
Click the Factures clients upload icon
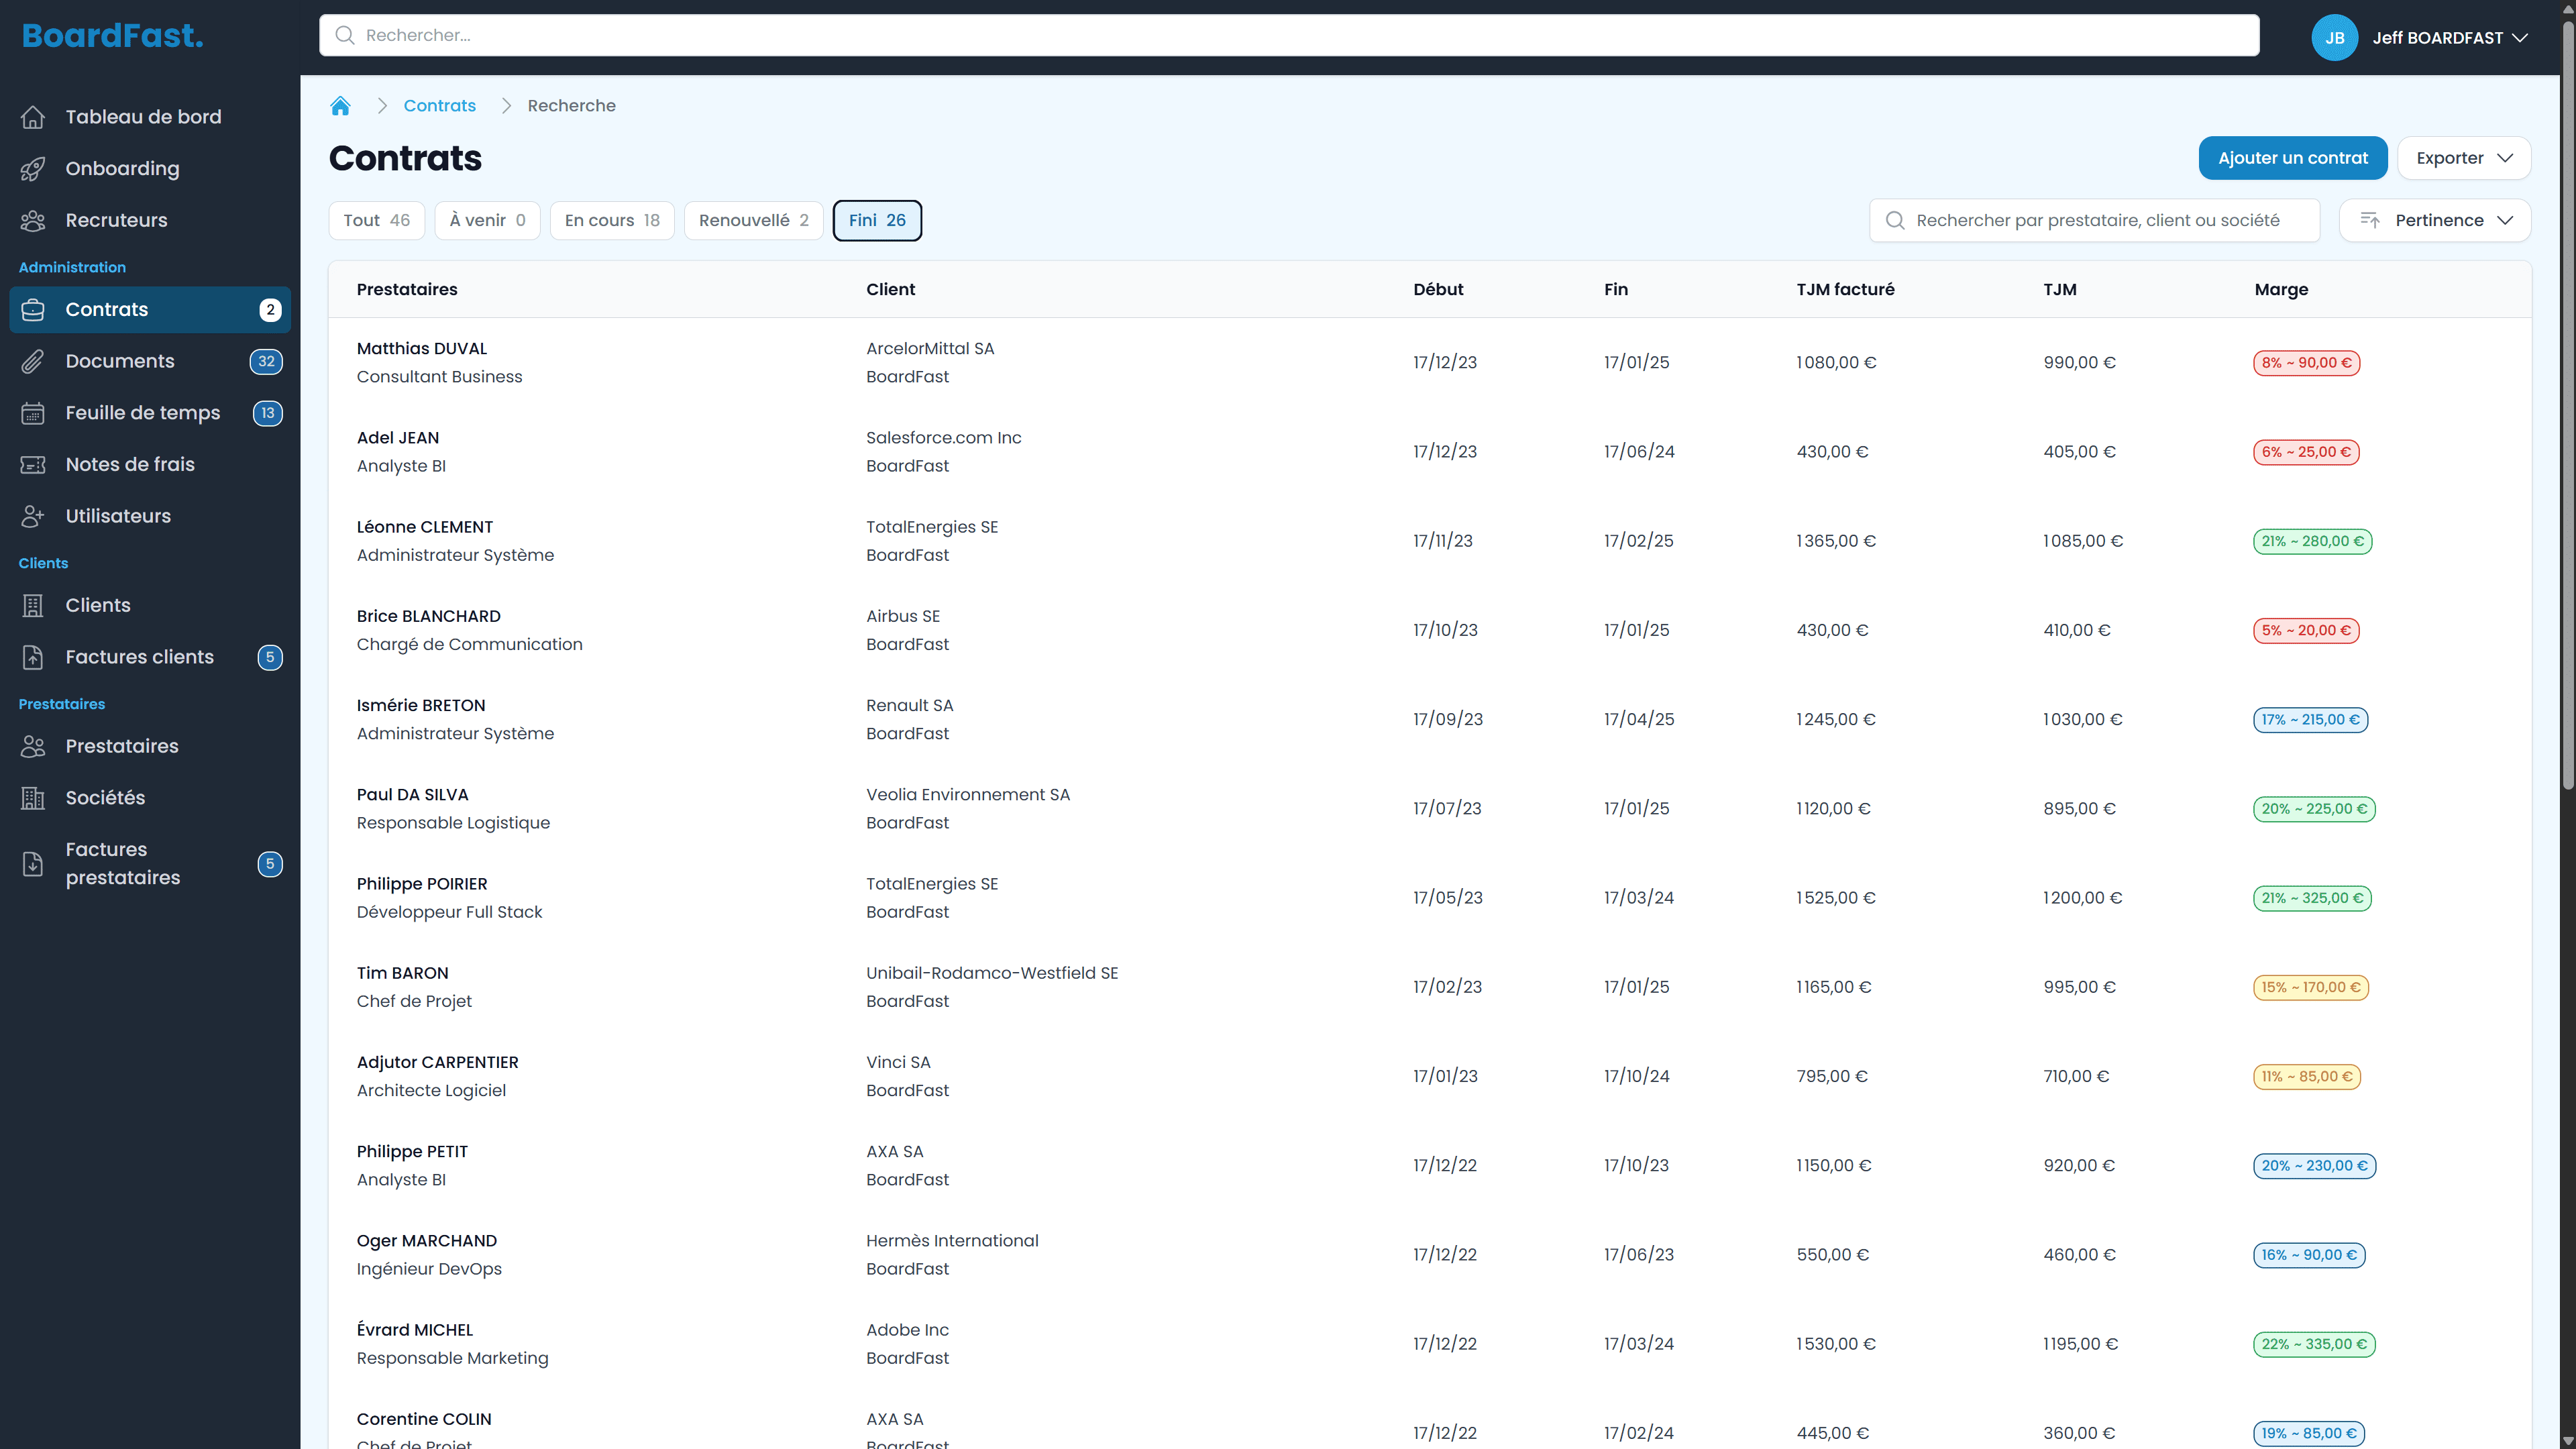point(33,657)
